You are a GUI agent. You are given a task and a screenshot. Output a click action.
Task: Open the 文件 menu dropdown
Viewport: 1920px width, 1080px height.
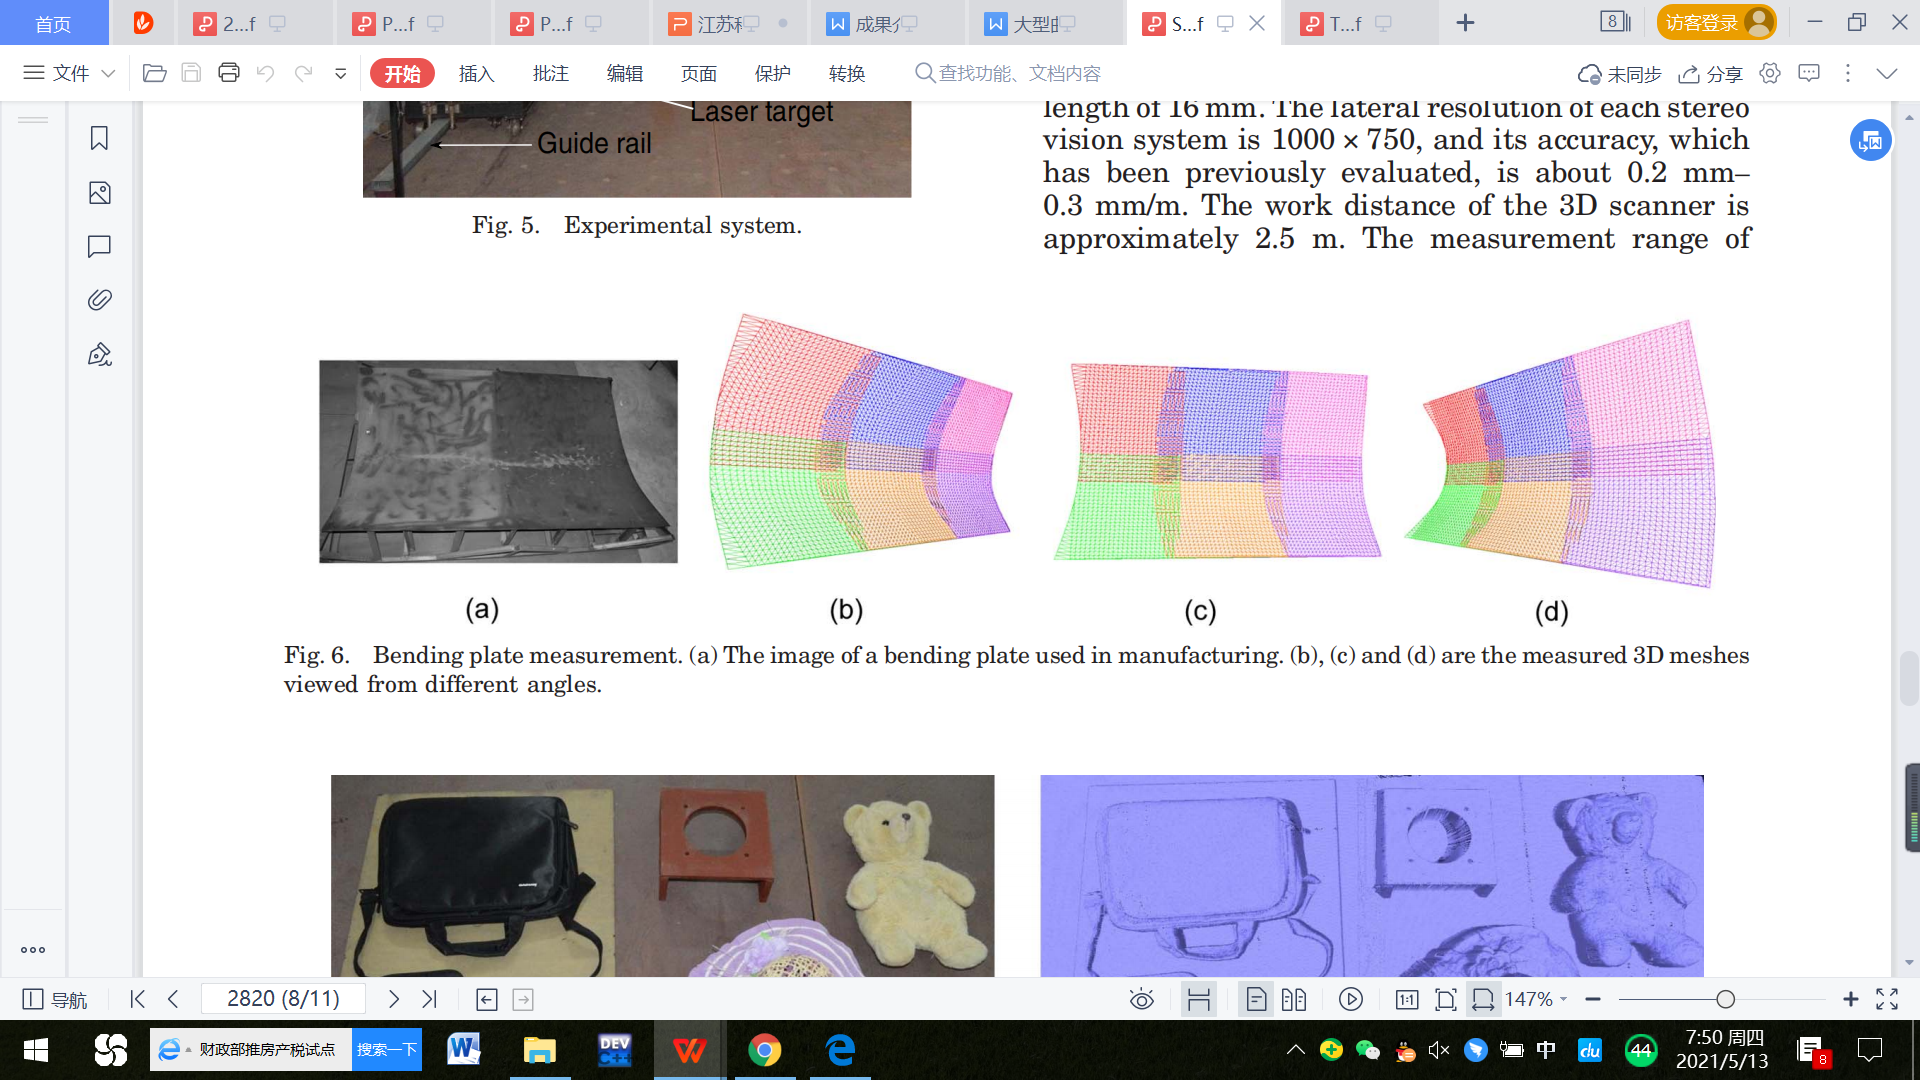click(70, 73)
